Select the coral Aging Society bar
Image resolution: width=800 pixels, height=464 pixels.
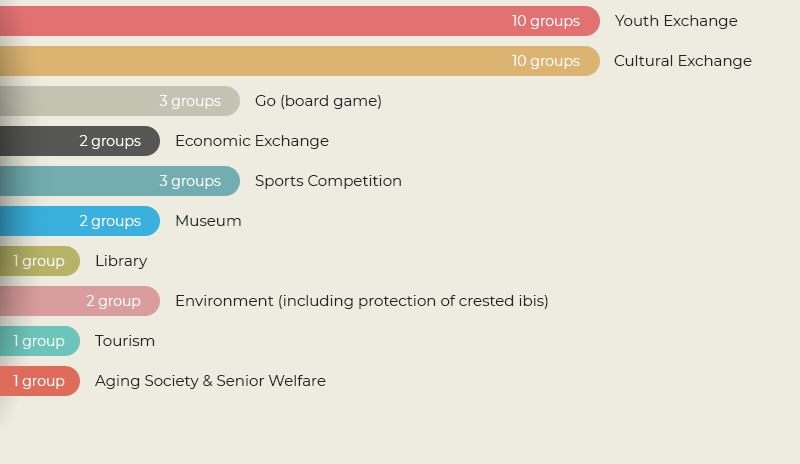click(x=40, y=381)
